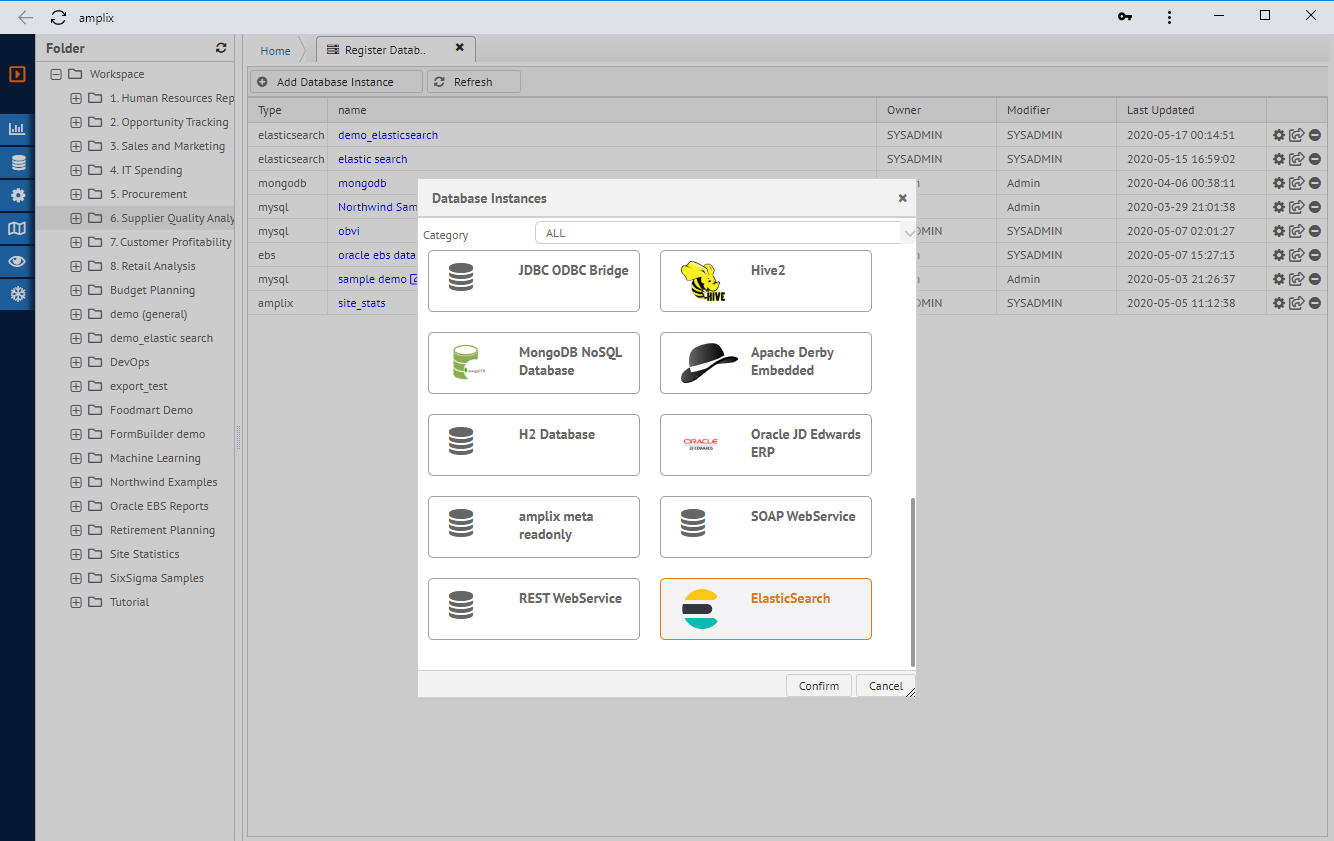Select the Apache Derby Embedded card
The width and height of the screenshot is (1334, 841).
click(x=766, y=363)
